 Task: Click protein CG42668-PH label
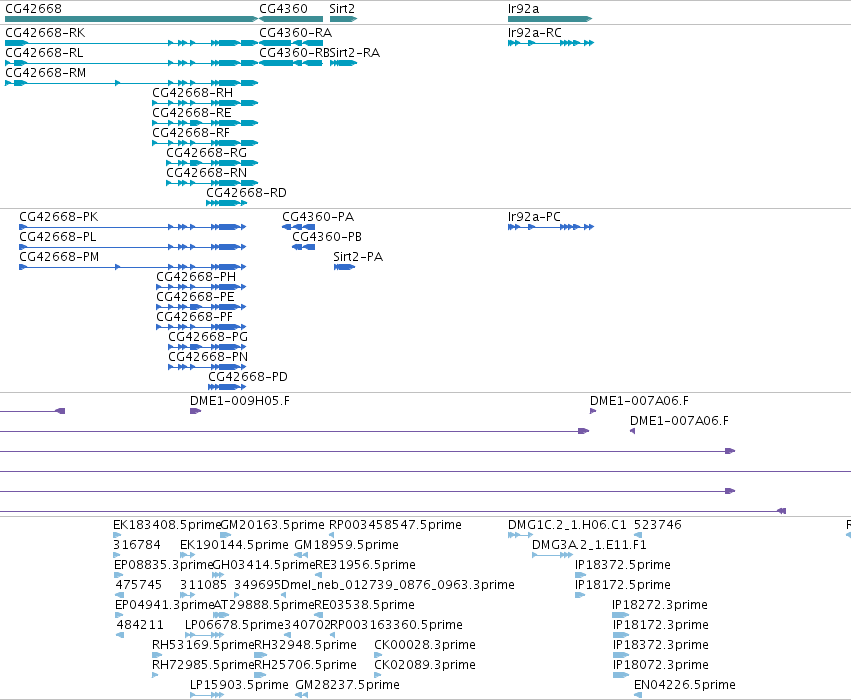point(196,277)
